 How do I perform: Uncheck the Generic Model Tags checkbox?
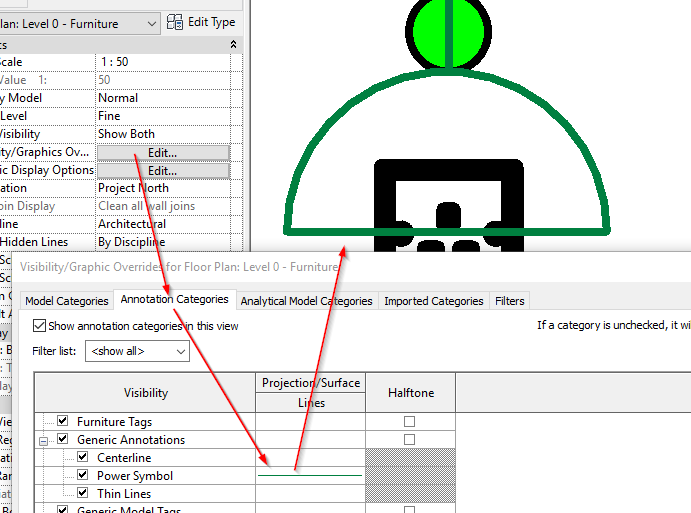click(63, 509)
